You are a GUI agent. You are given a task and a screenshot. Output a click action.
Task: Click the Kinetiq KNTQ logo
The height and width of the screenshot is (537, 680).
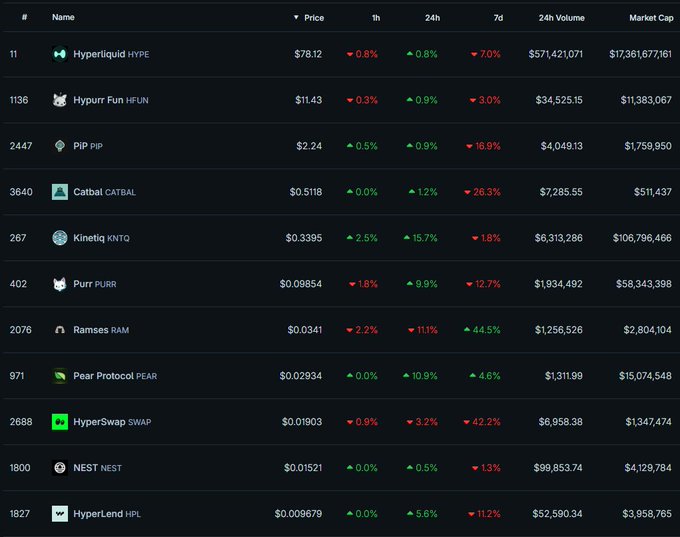60,238
